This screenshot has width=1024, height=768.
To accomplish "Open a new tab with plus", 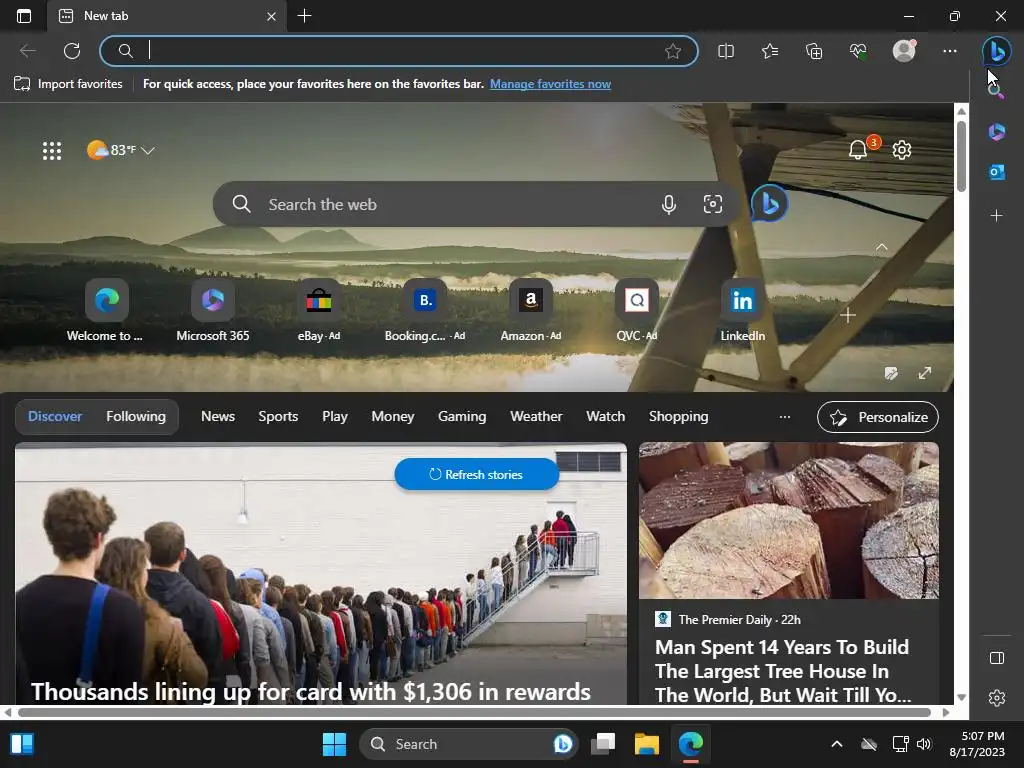I will 304,16.
